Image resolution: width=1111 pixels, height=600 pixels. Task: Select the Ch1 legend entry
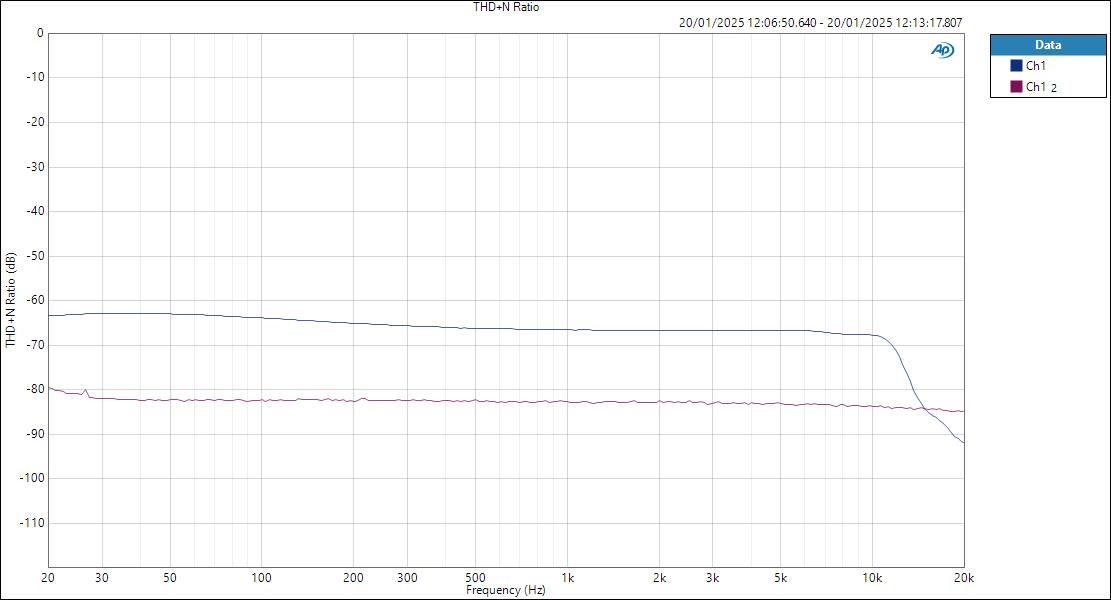1035,64
